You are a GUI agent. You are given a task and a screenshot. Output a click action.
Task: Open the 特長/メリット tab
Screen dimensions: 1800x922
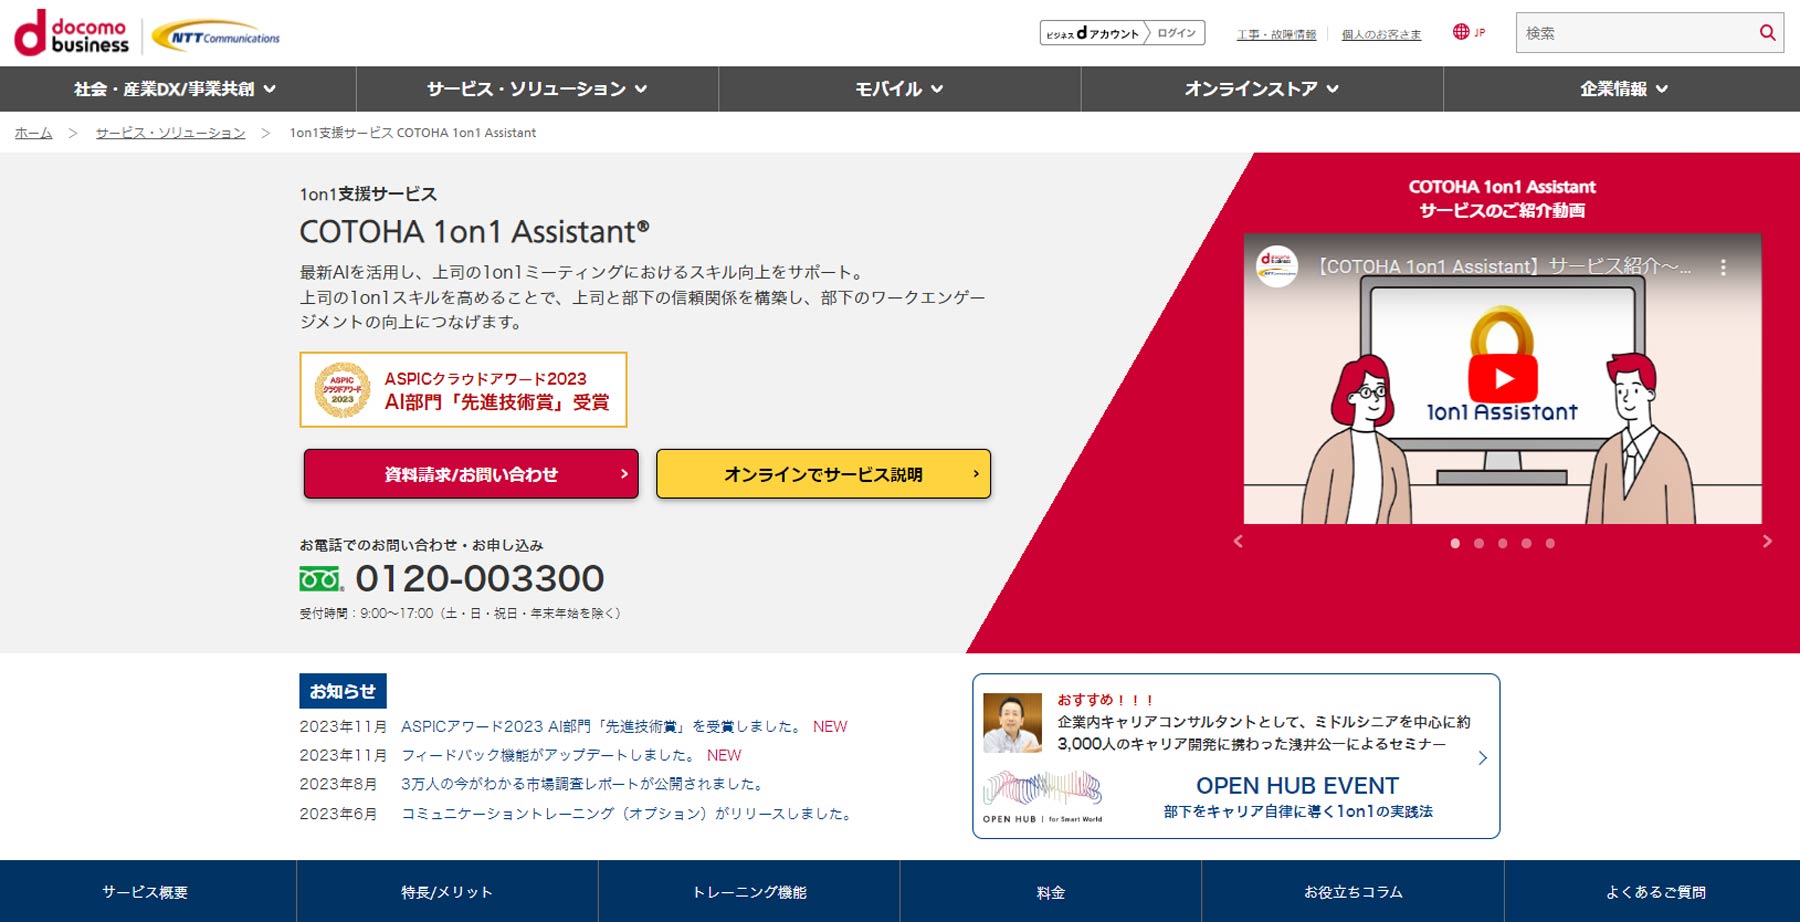tap(447, 891)
